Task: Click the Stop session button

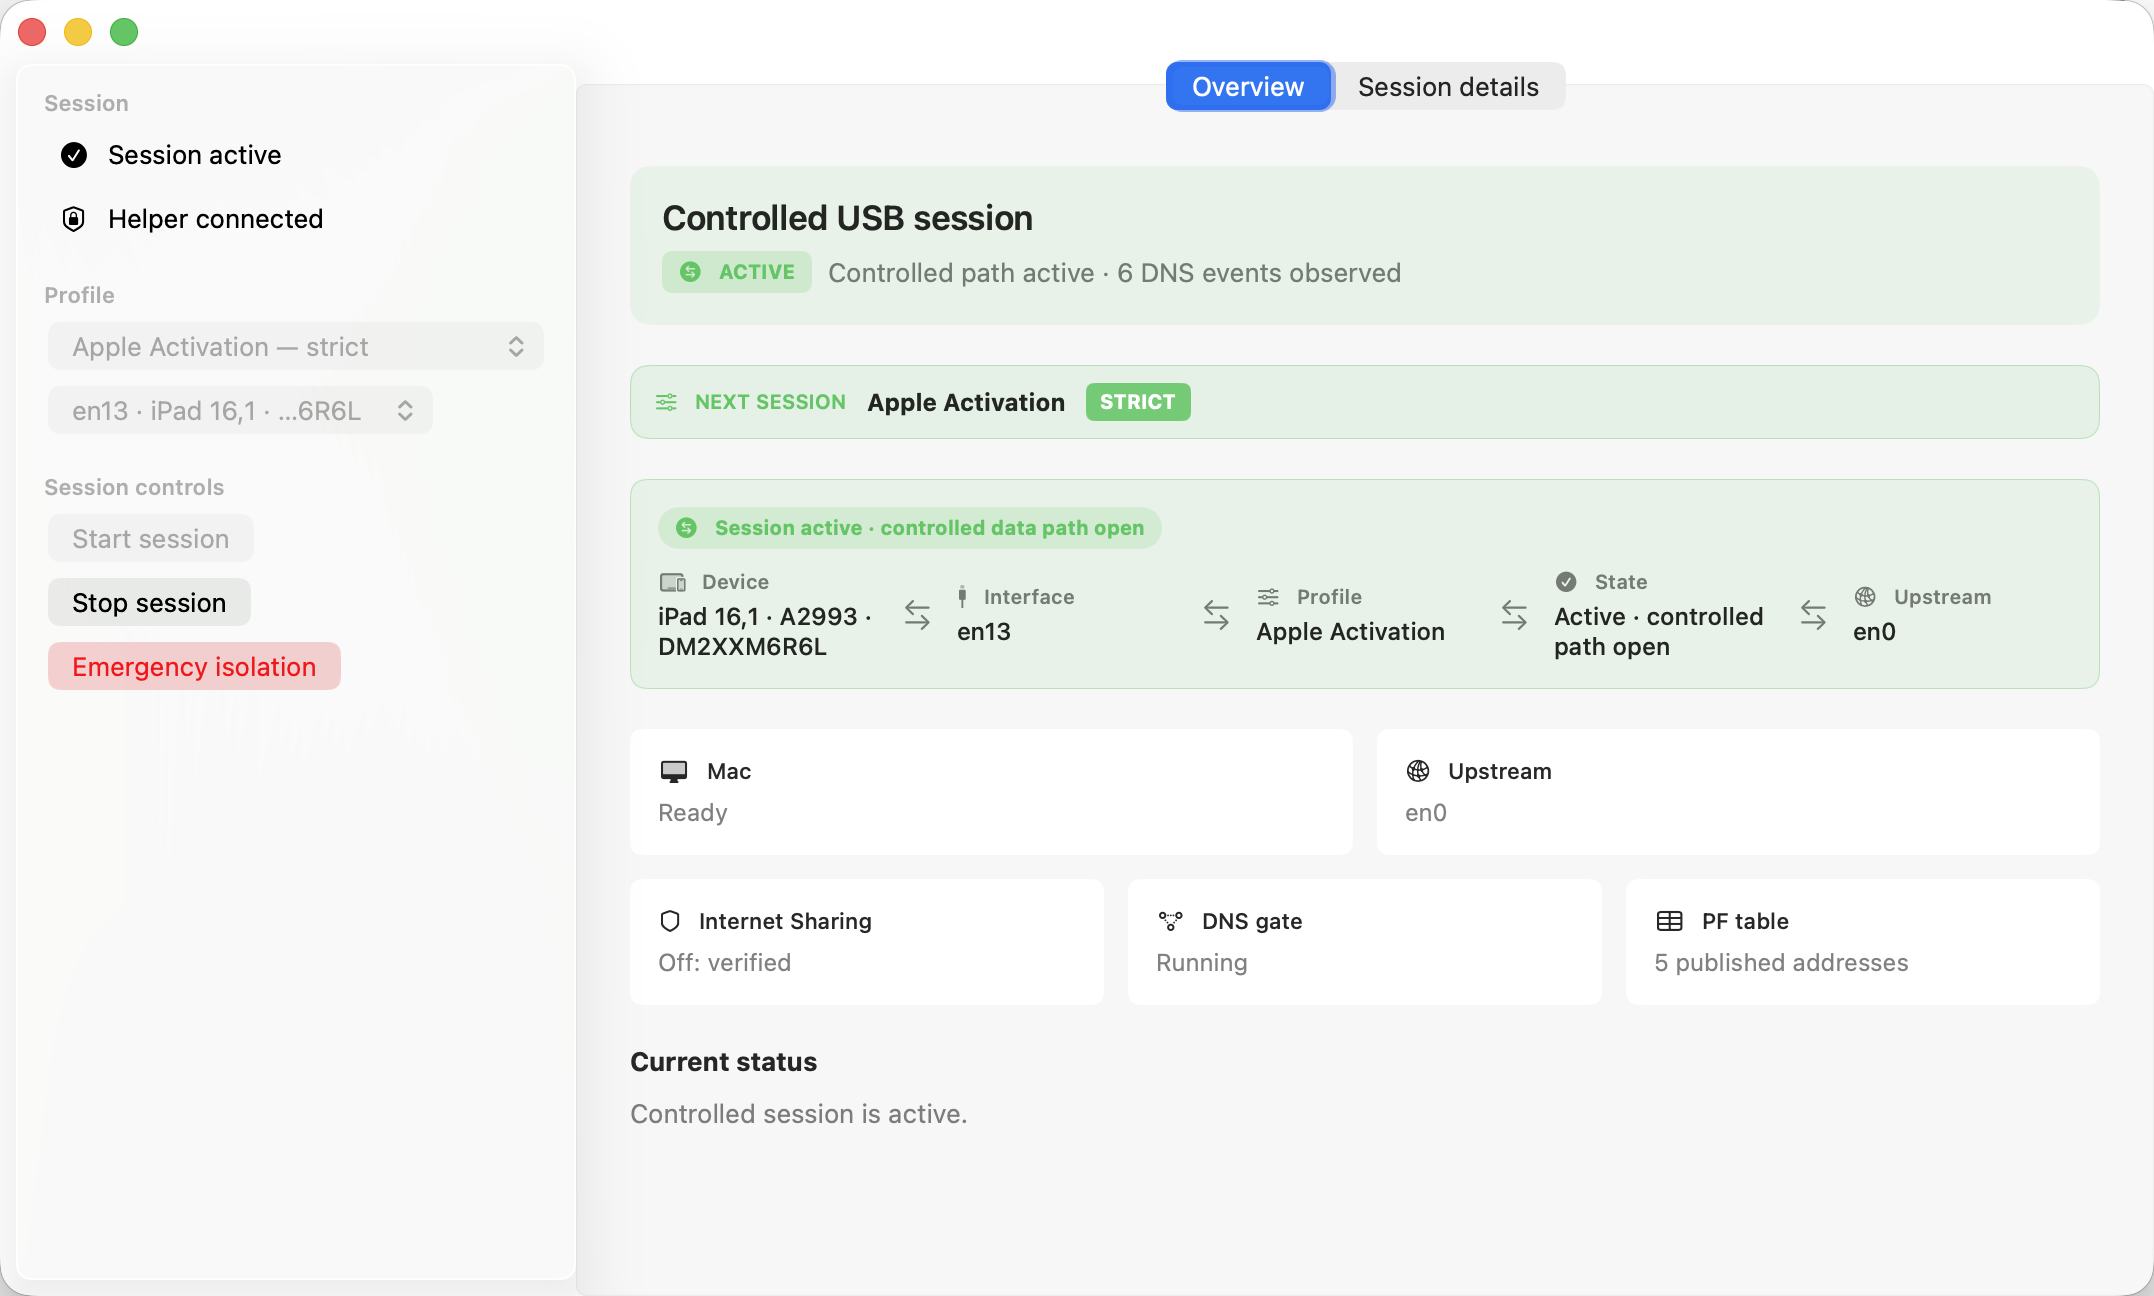Action: [149, 602]
